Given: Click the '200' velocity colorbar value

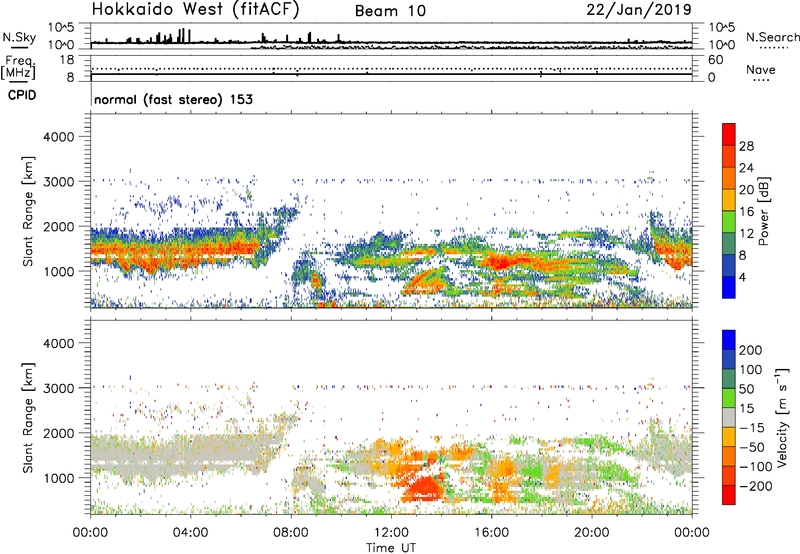Looking at the screenshot, I should 751,350.
